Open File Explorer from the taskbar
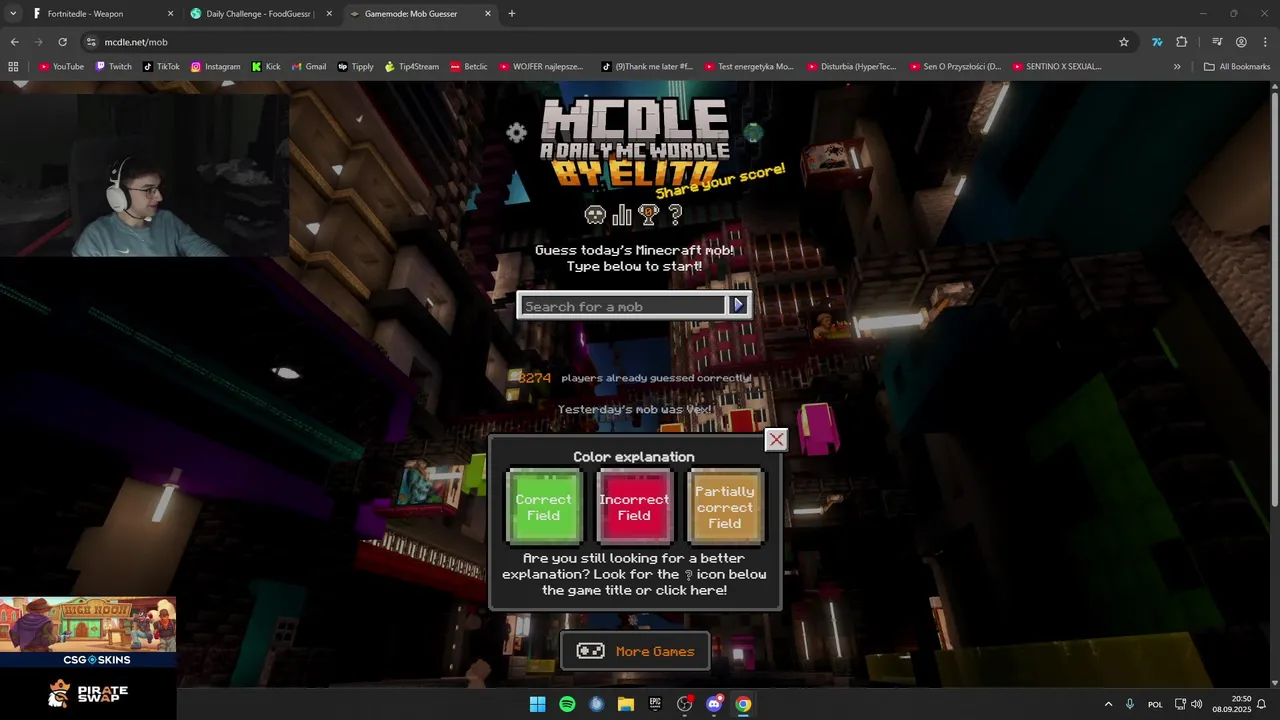Screen dimensions: 1280x720 click(626, 704)
